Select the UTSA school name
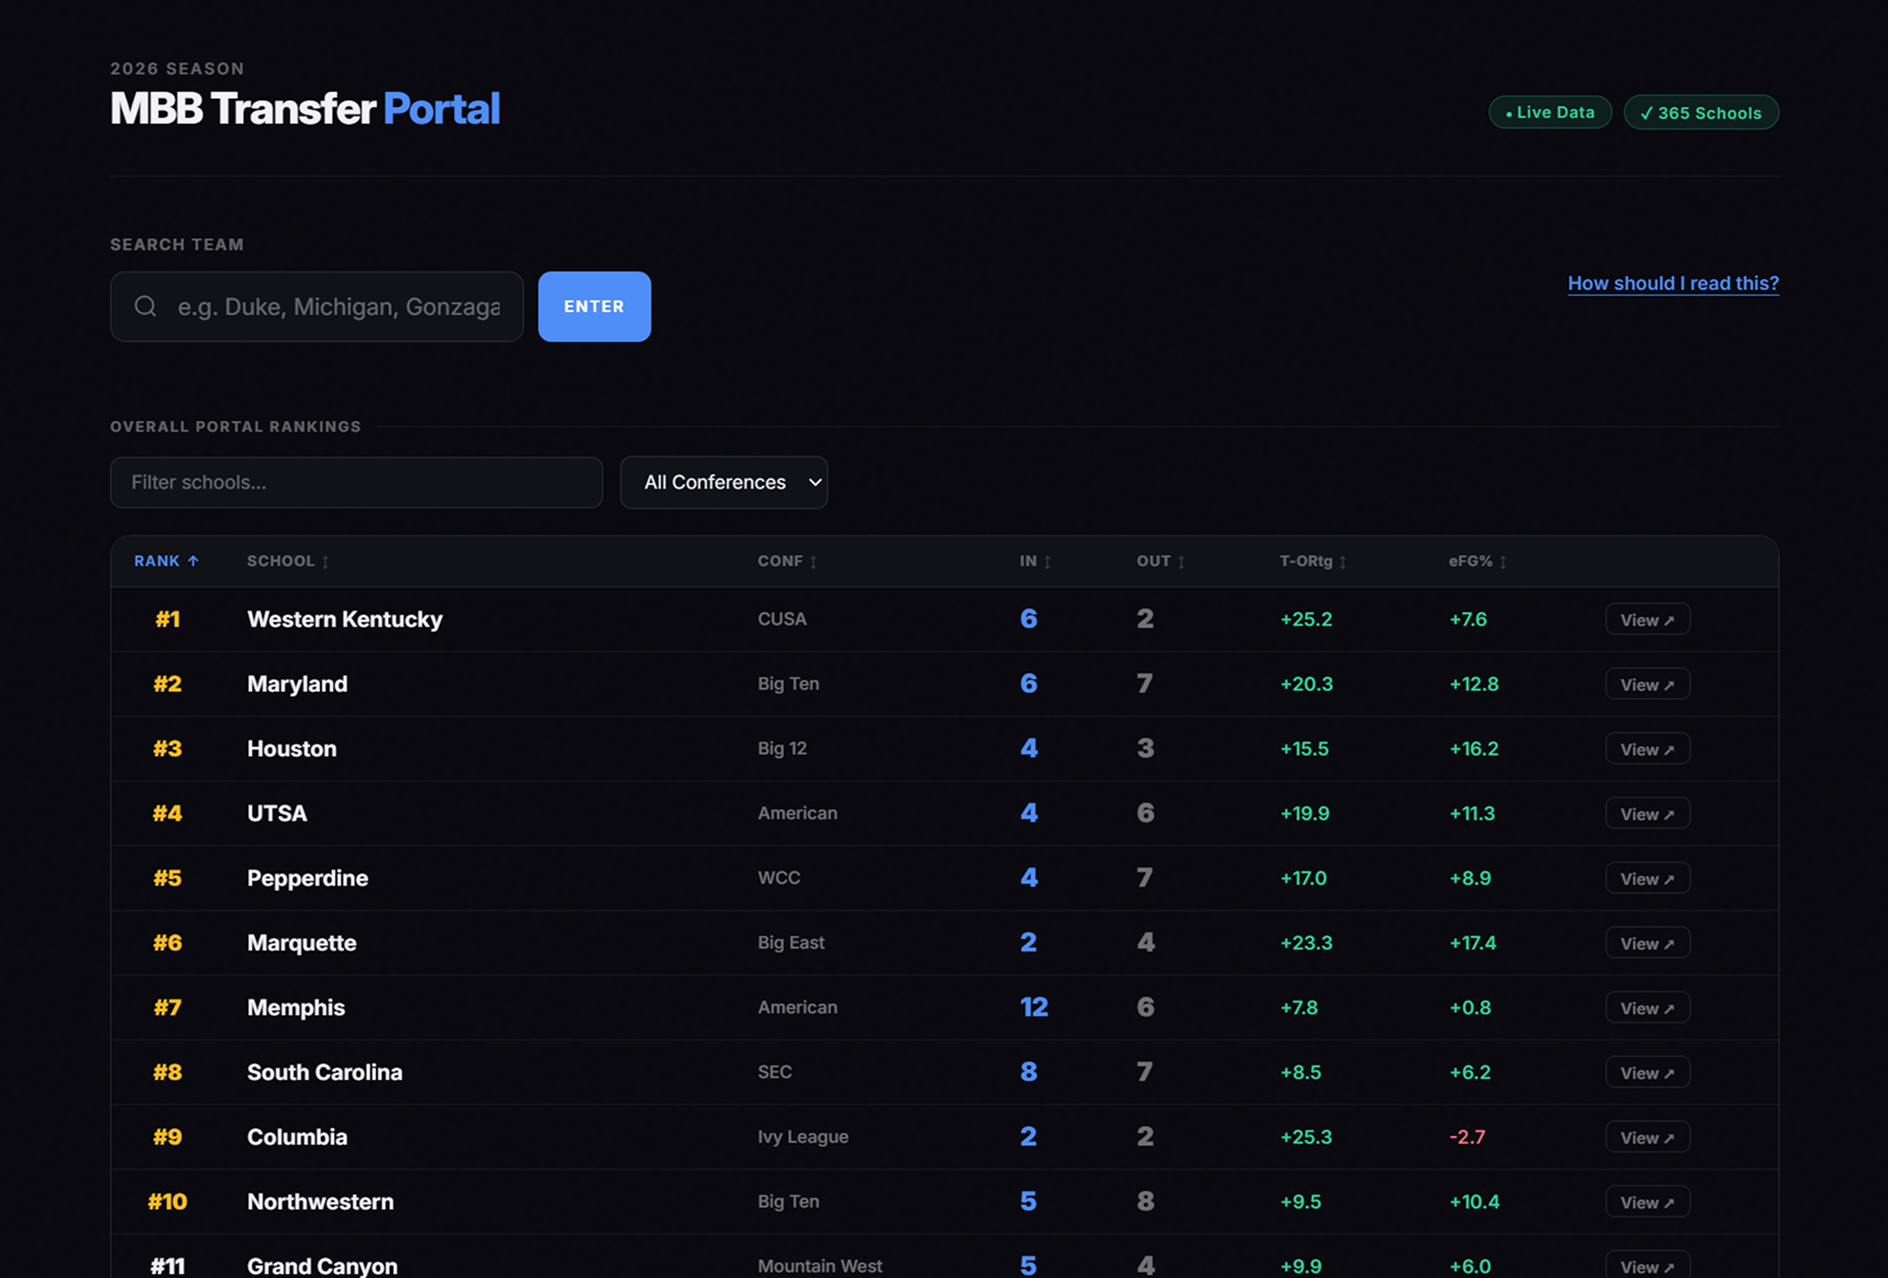The image size is (1888, 1278). (x=277, y=813)
